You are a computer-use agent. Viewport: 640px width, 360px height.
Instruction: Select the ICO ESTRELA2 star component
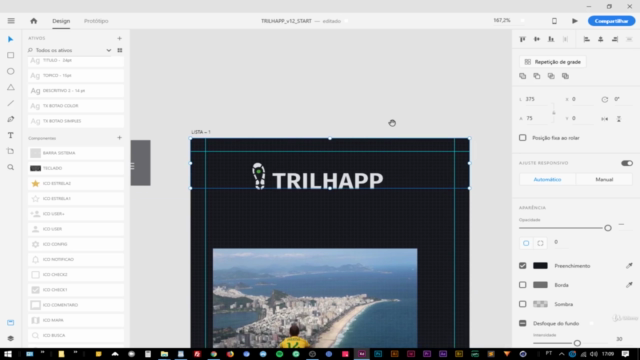(76, 183)
